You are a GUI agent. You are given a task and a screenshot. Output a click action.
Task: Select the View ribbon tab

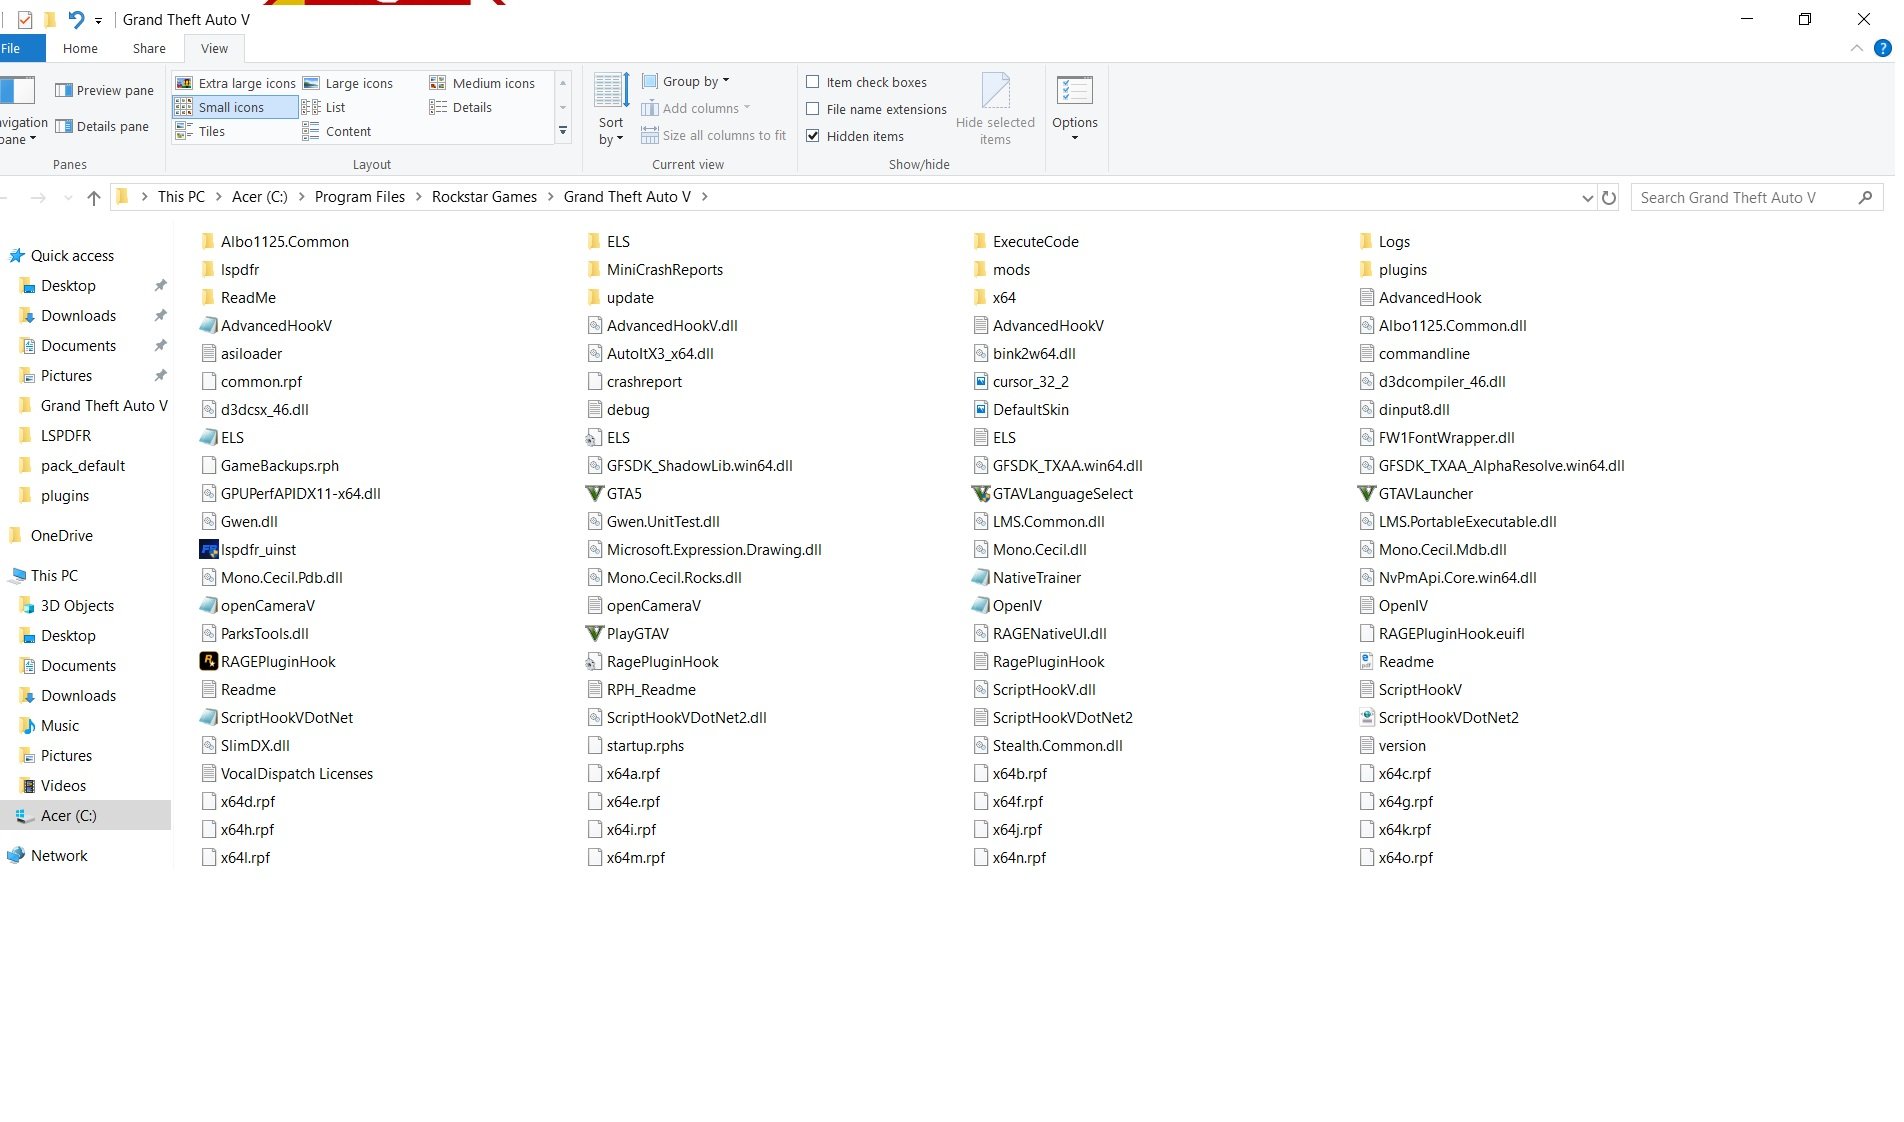214,48
